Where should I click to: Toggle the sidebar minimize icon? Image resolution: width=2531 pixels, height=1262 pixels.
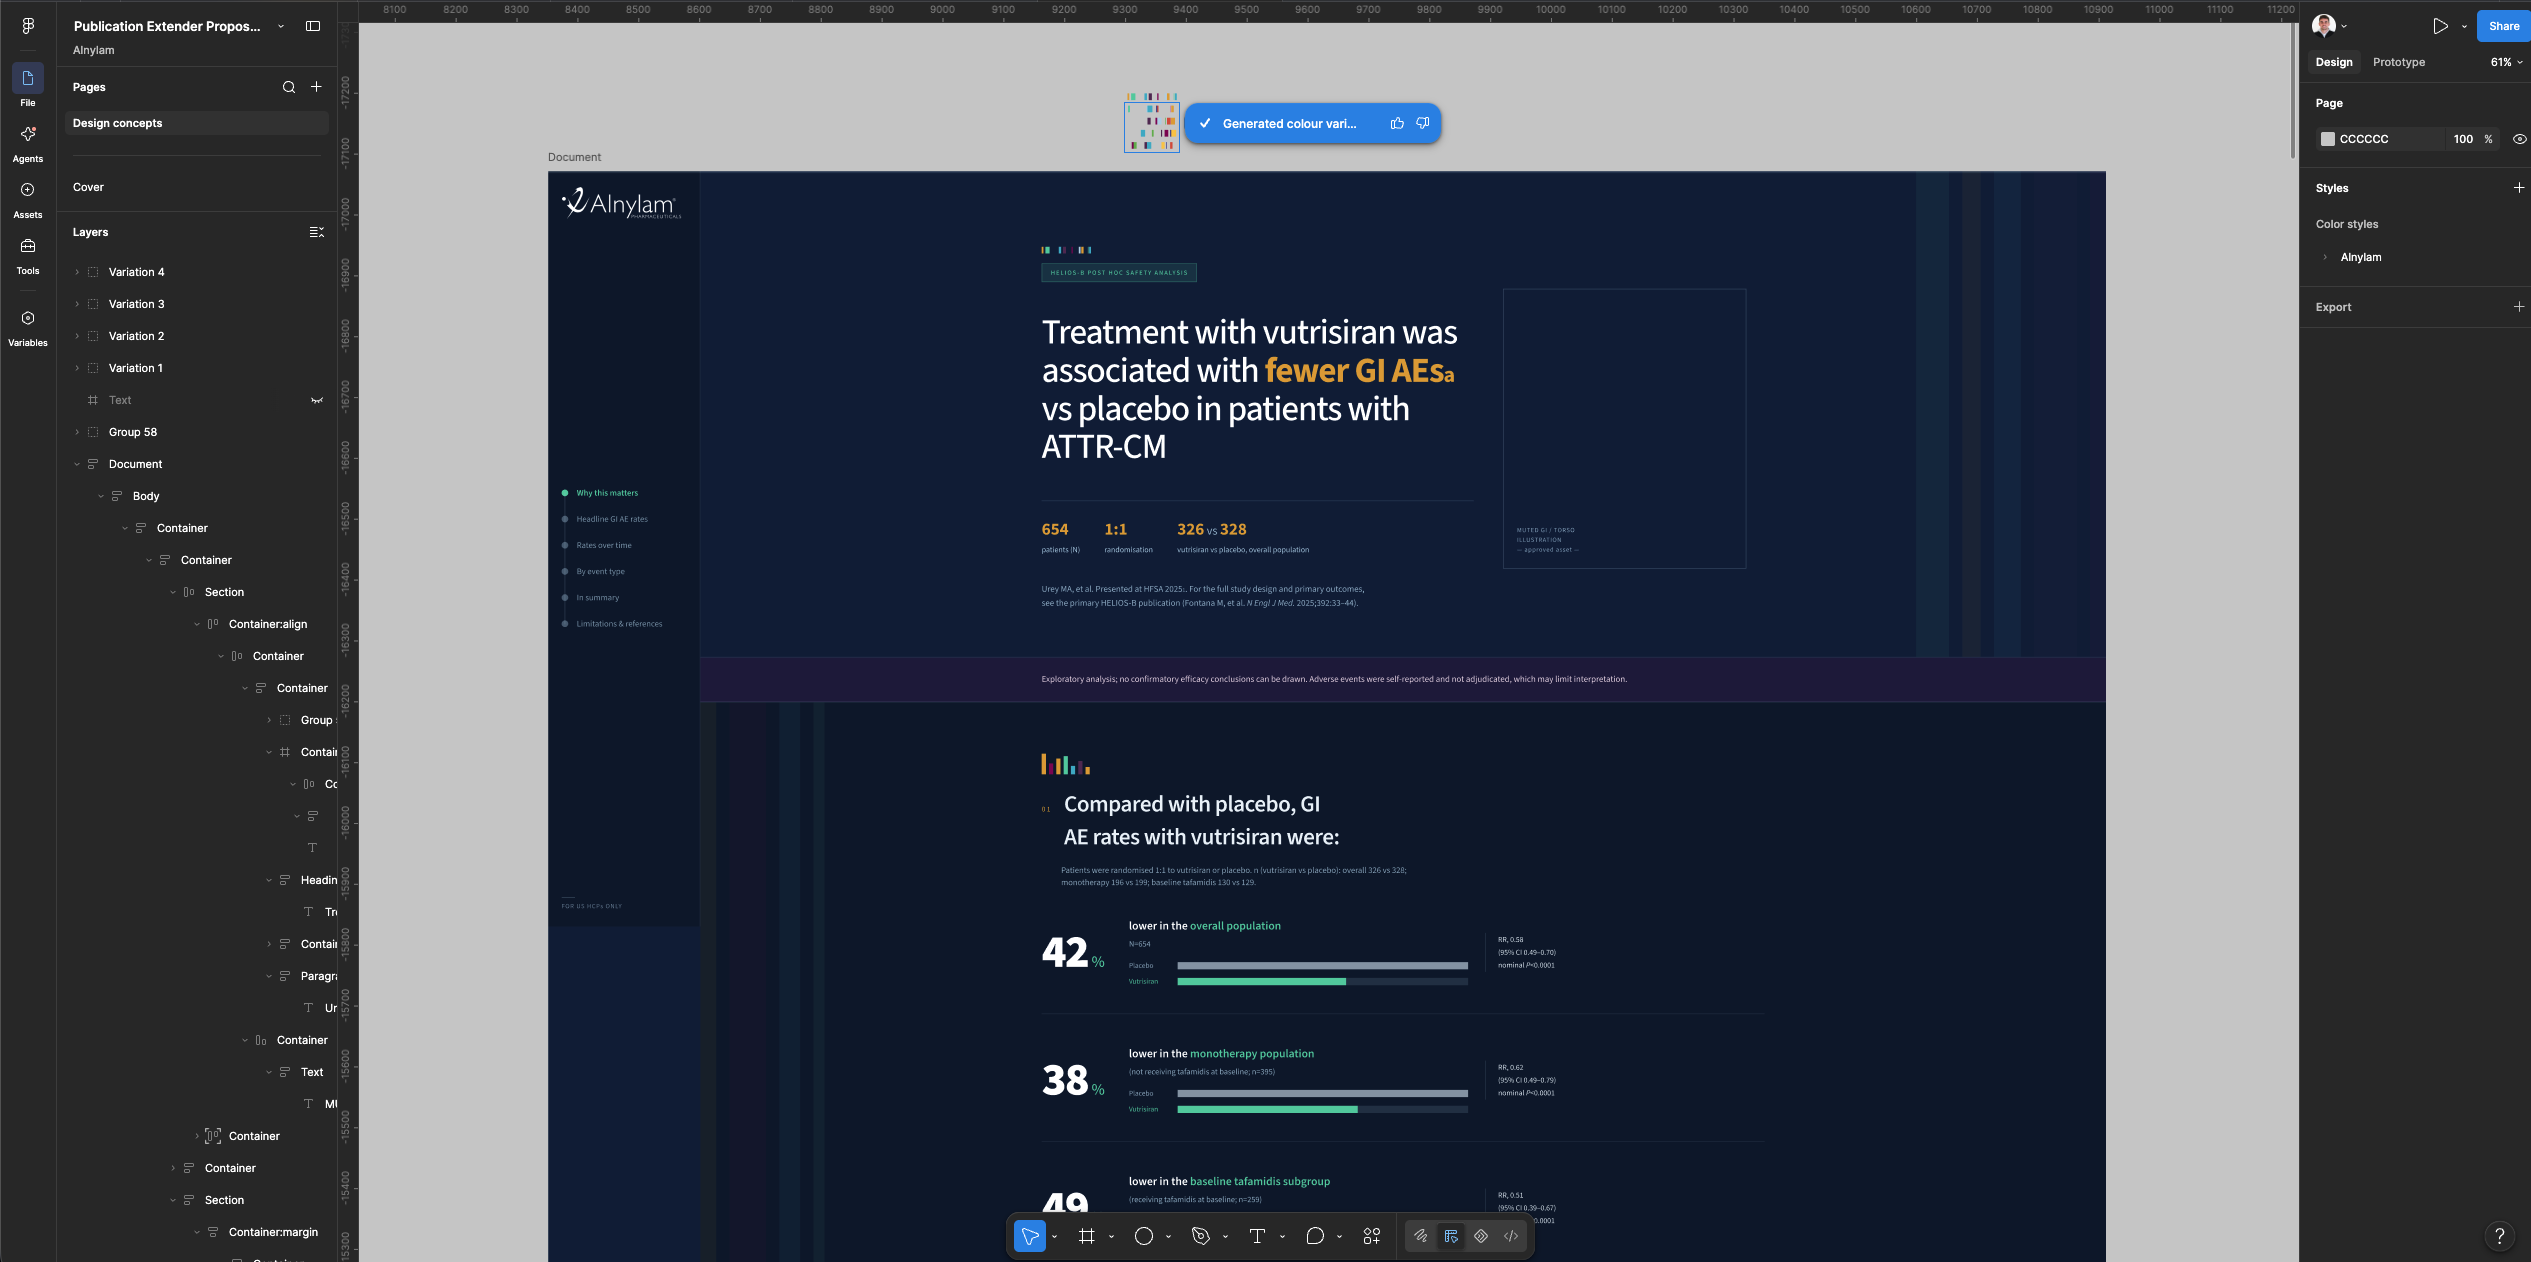(313, 26)
